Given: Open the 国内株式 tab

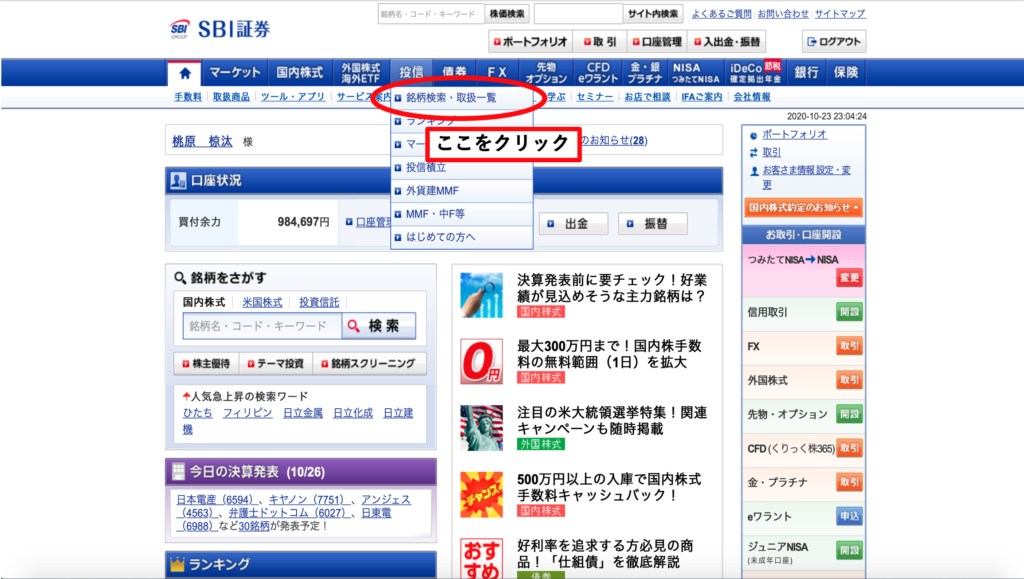Looking at the screenshot, I should (300, 72).
